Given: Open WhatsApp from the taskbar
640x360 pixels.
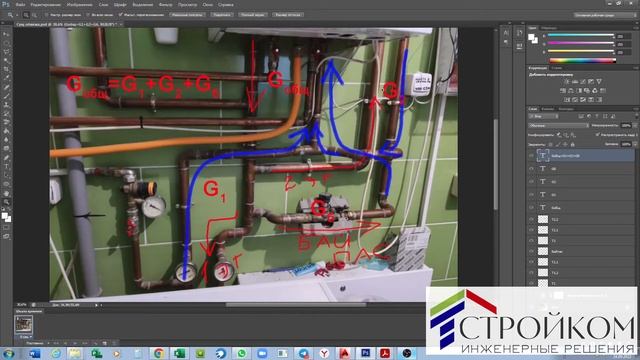Looking at the screenshot, I should (242, 353).
